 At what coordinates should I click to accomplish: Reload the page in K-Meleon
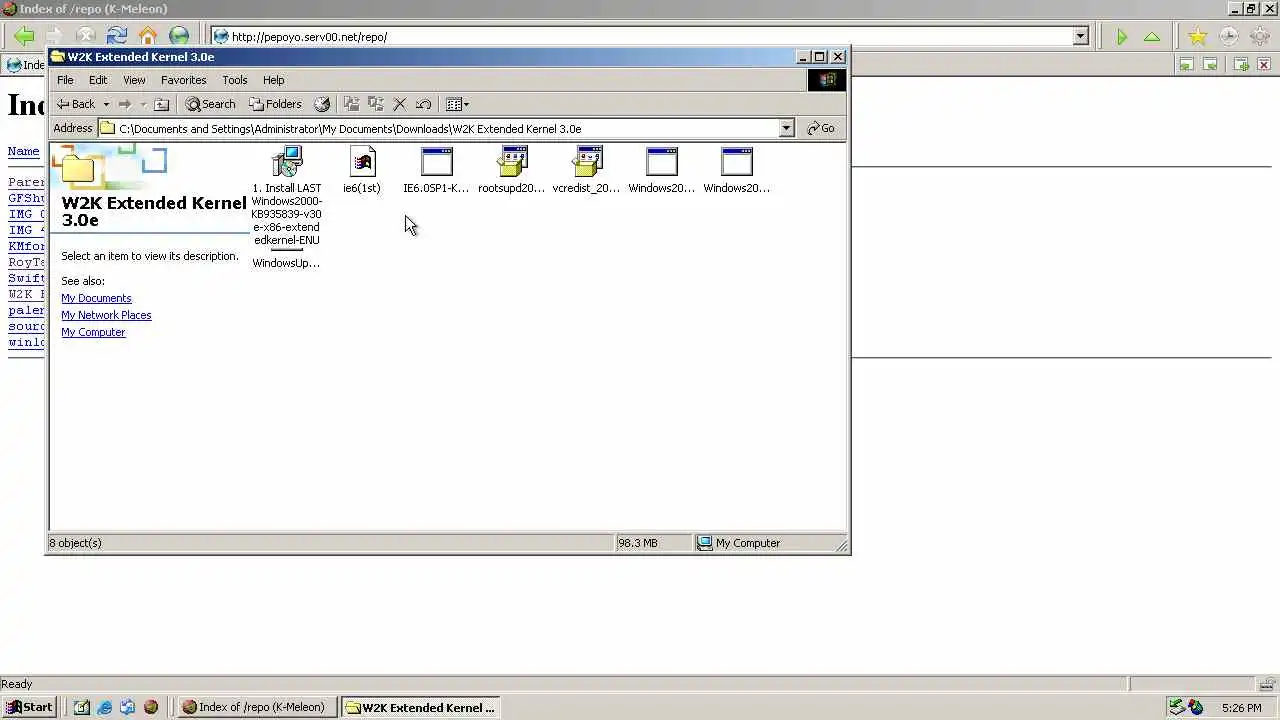pos(117,36)
